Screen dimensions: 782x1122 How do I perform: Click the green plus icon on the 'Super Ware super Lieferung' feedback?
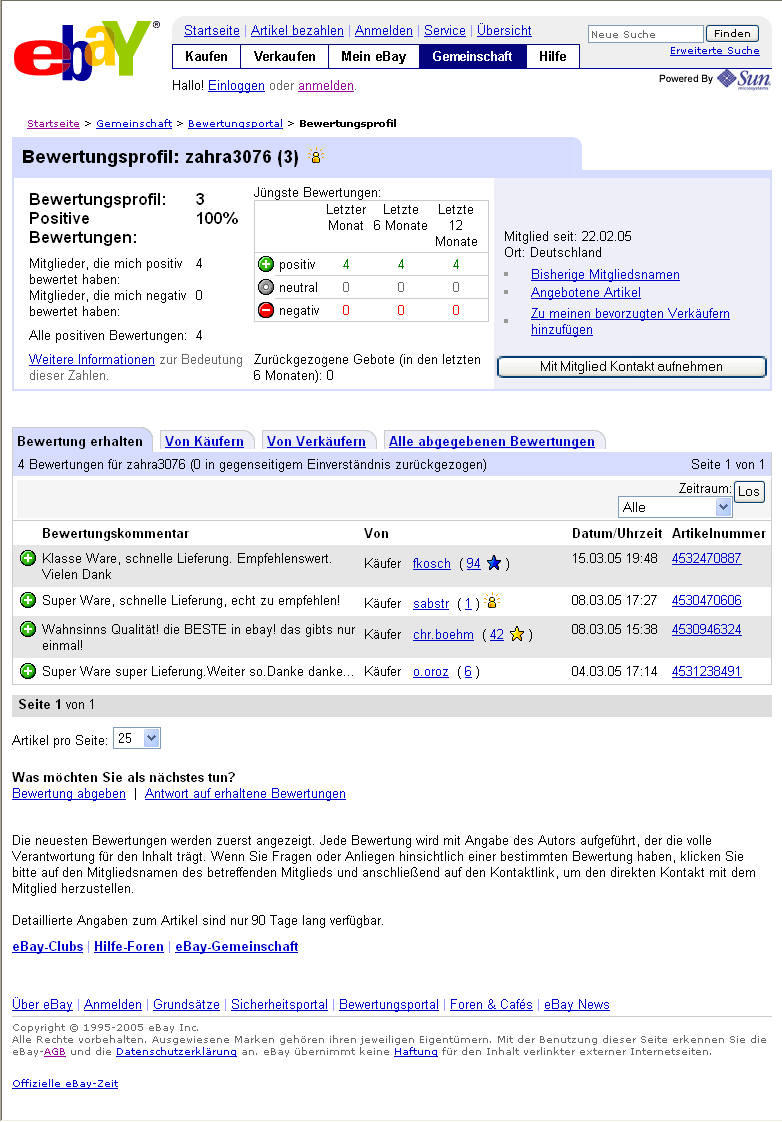pos(28,671)
